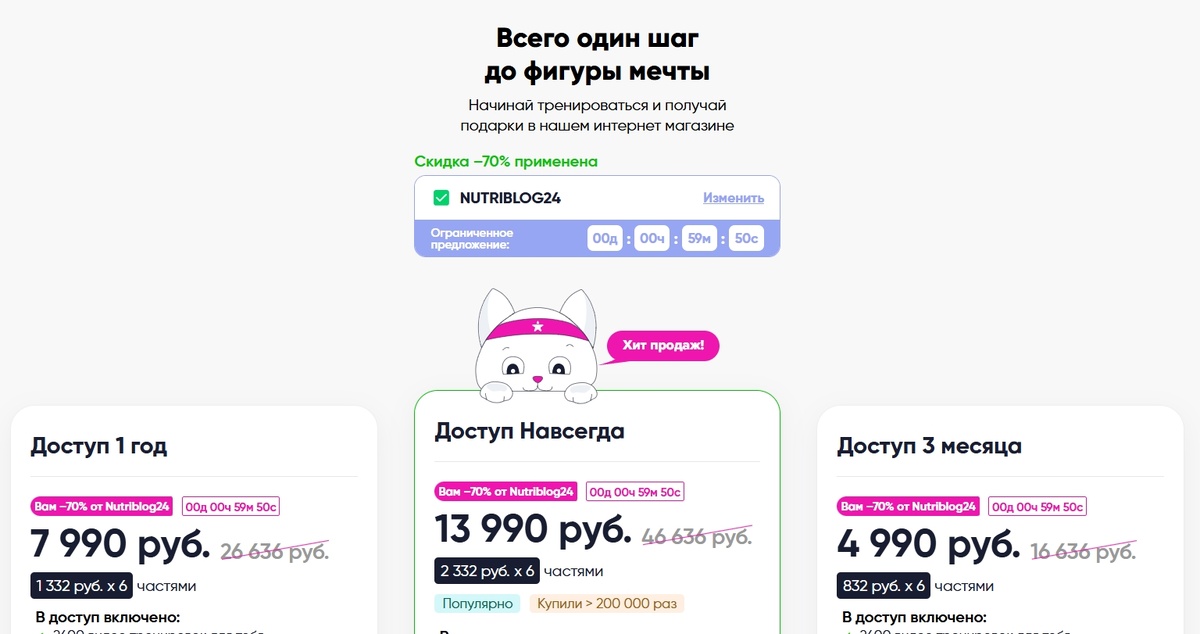Click the 'Вам −70% от Nutriblog24' badge on middle card
This screenshot has width=1200, height=634.
tap(505, 491)
